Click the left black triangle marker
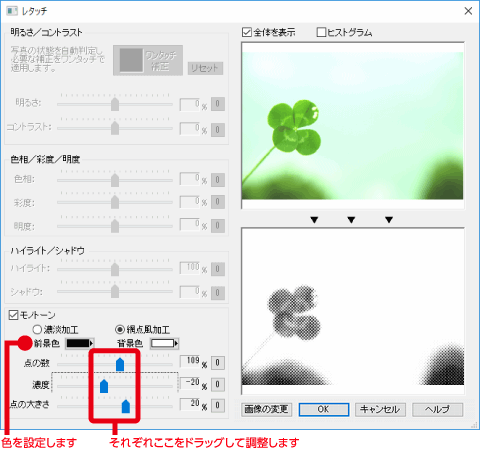The image size is (480, 450). pyautogui.click(x=314, y=220)
